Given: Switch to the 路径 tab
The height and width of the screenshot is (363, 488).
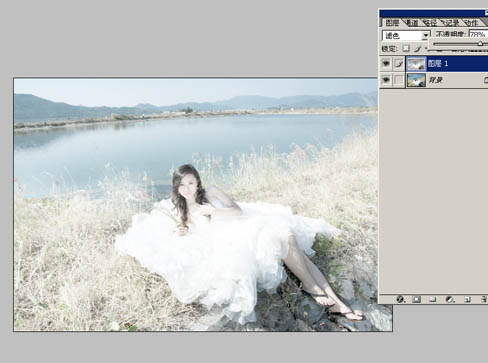Looking at the screenshot, I should (x=430, y=23).
